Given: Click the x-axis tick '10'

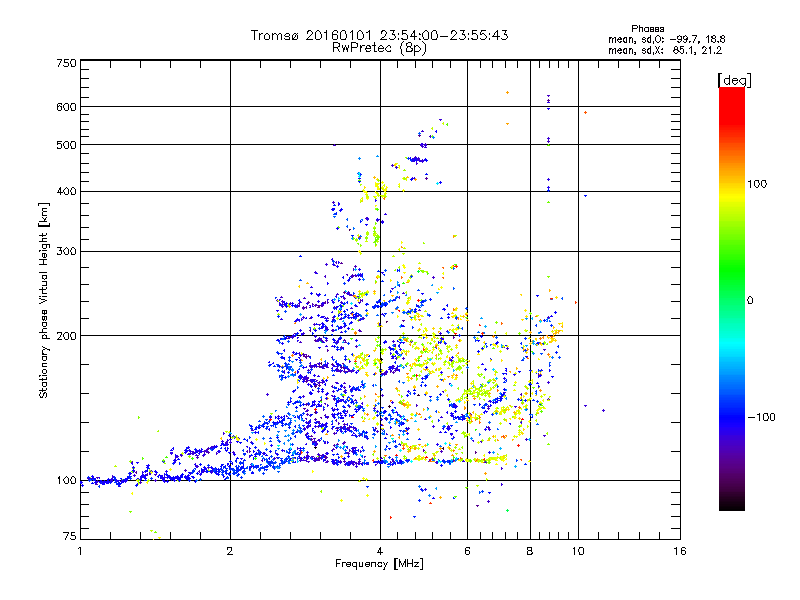Looking at the screenshot, I should [578, 551].
